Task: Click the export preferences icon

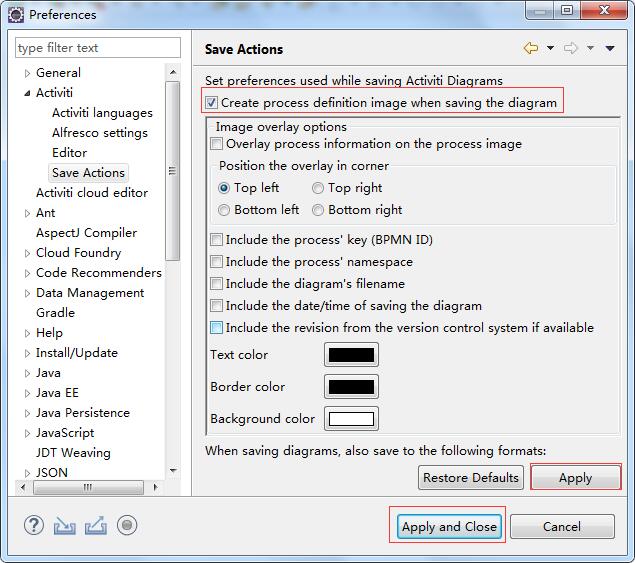Action: click(x=96, y=525)
